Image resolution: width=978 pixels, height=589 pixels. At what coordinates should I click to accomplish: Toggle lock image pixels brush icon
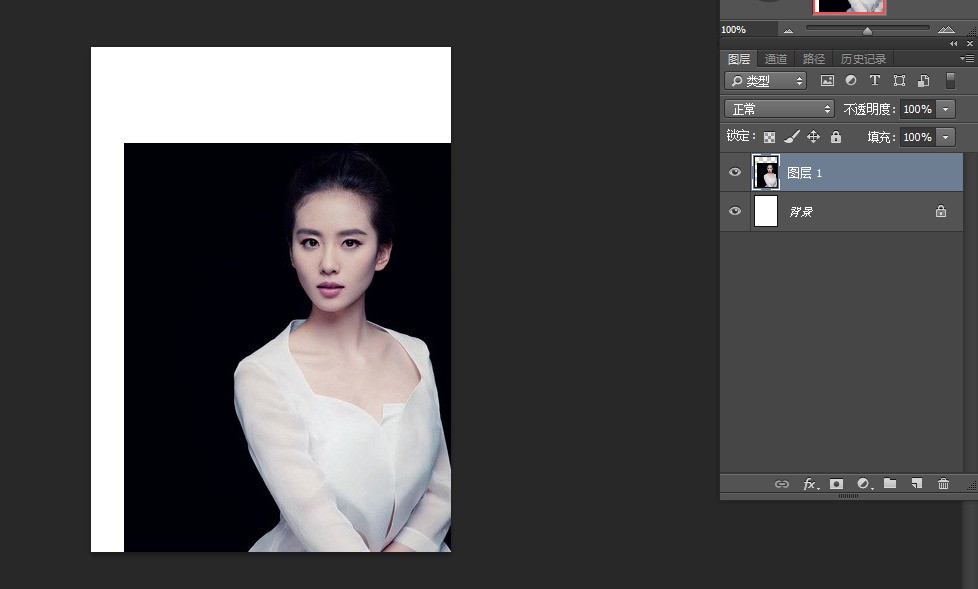(792, 137)
